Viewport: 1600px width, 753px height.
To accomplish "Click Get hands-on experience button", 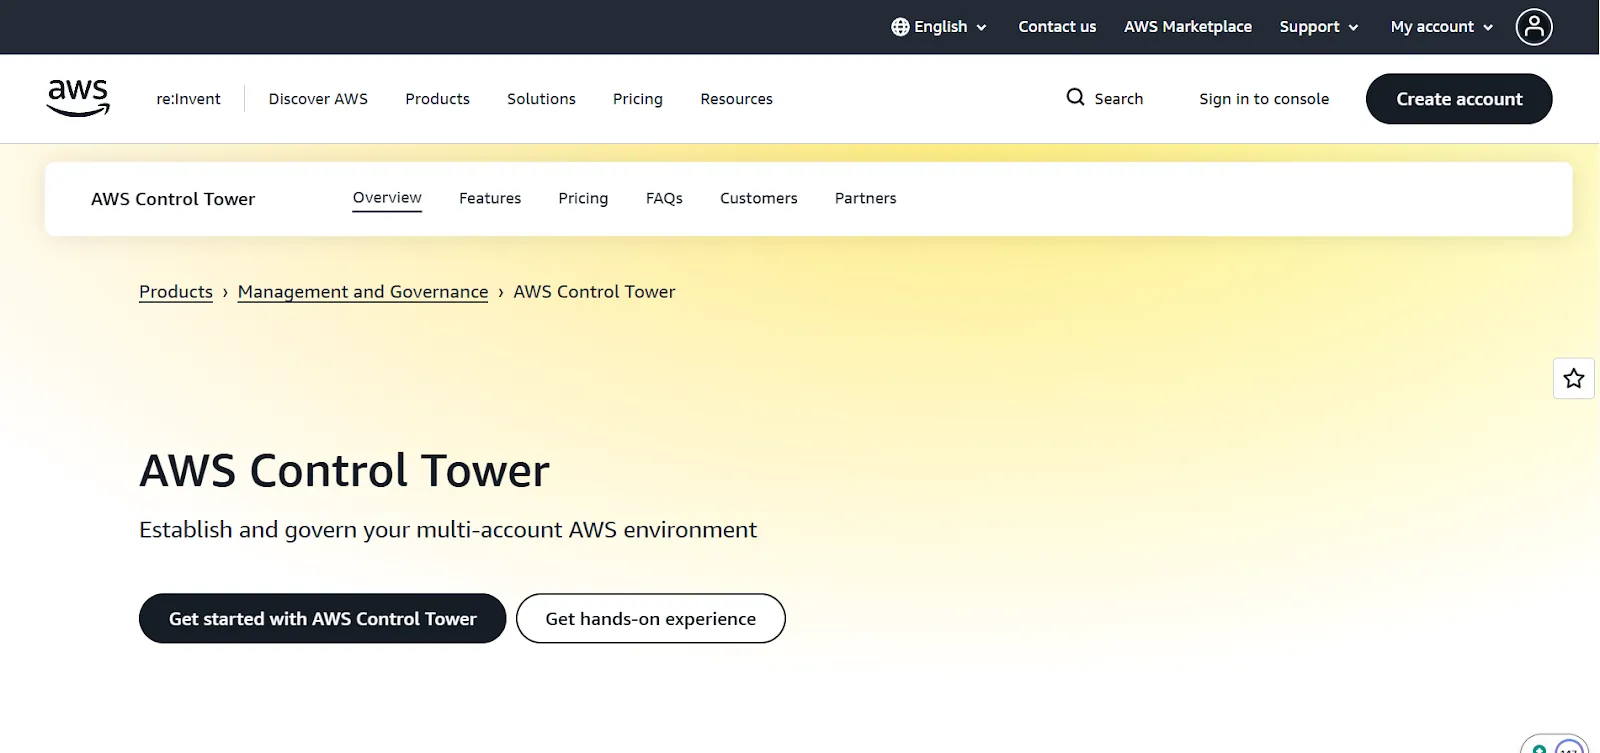I will (x=651, y=618).
